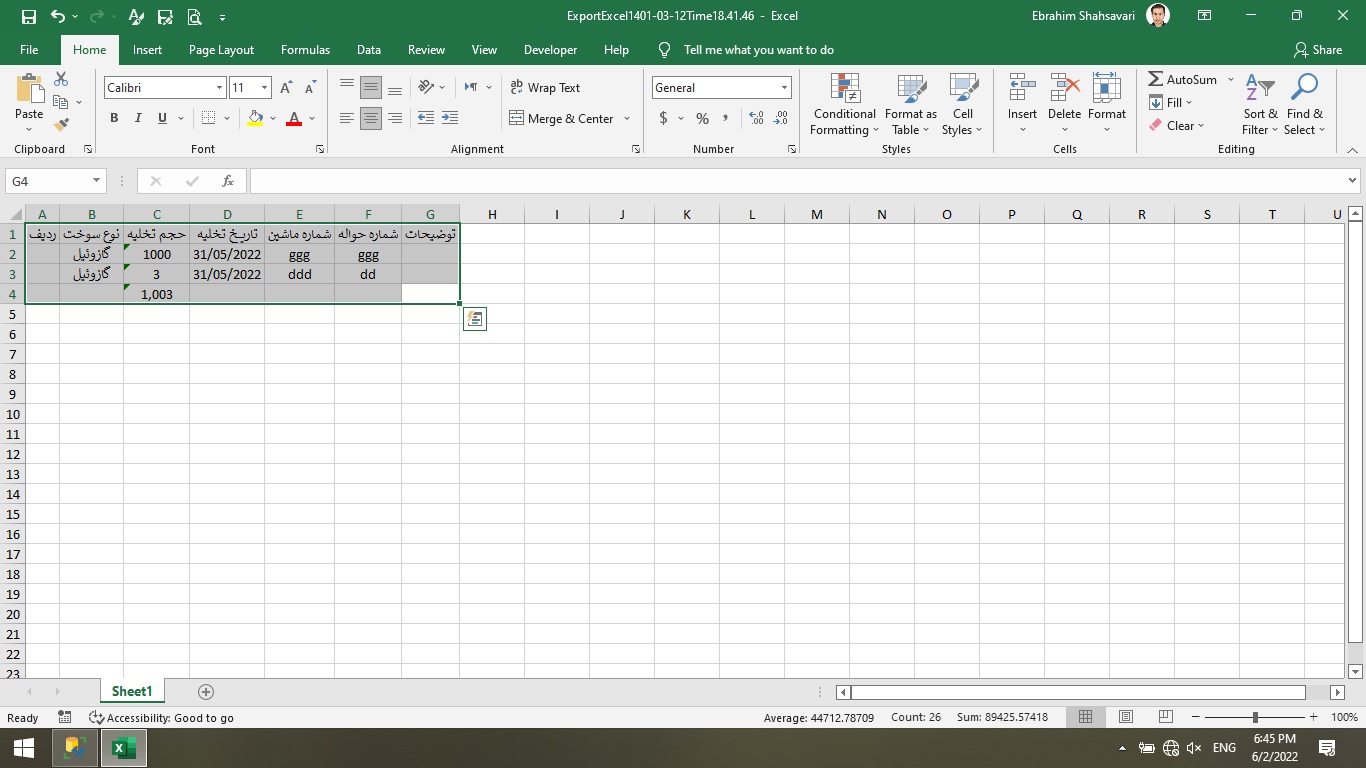Viewport: 1366px width, 768px height.
Task: Switch to Page Layout view
Action: click(1125, 718)
